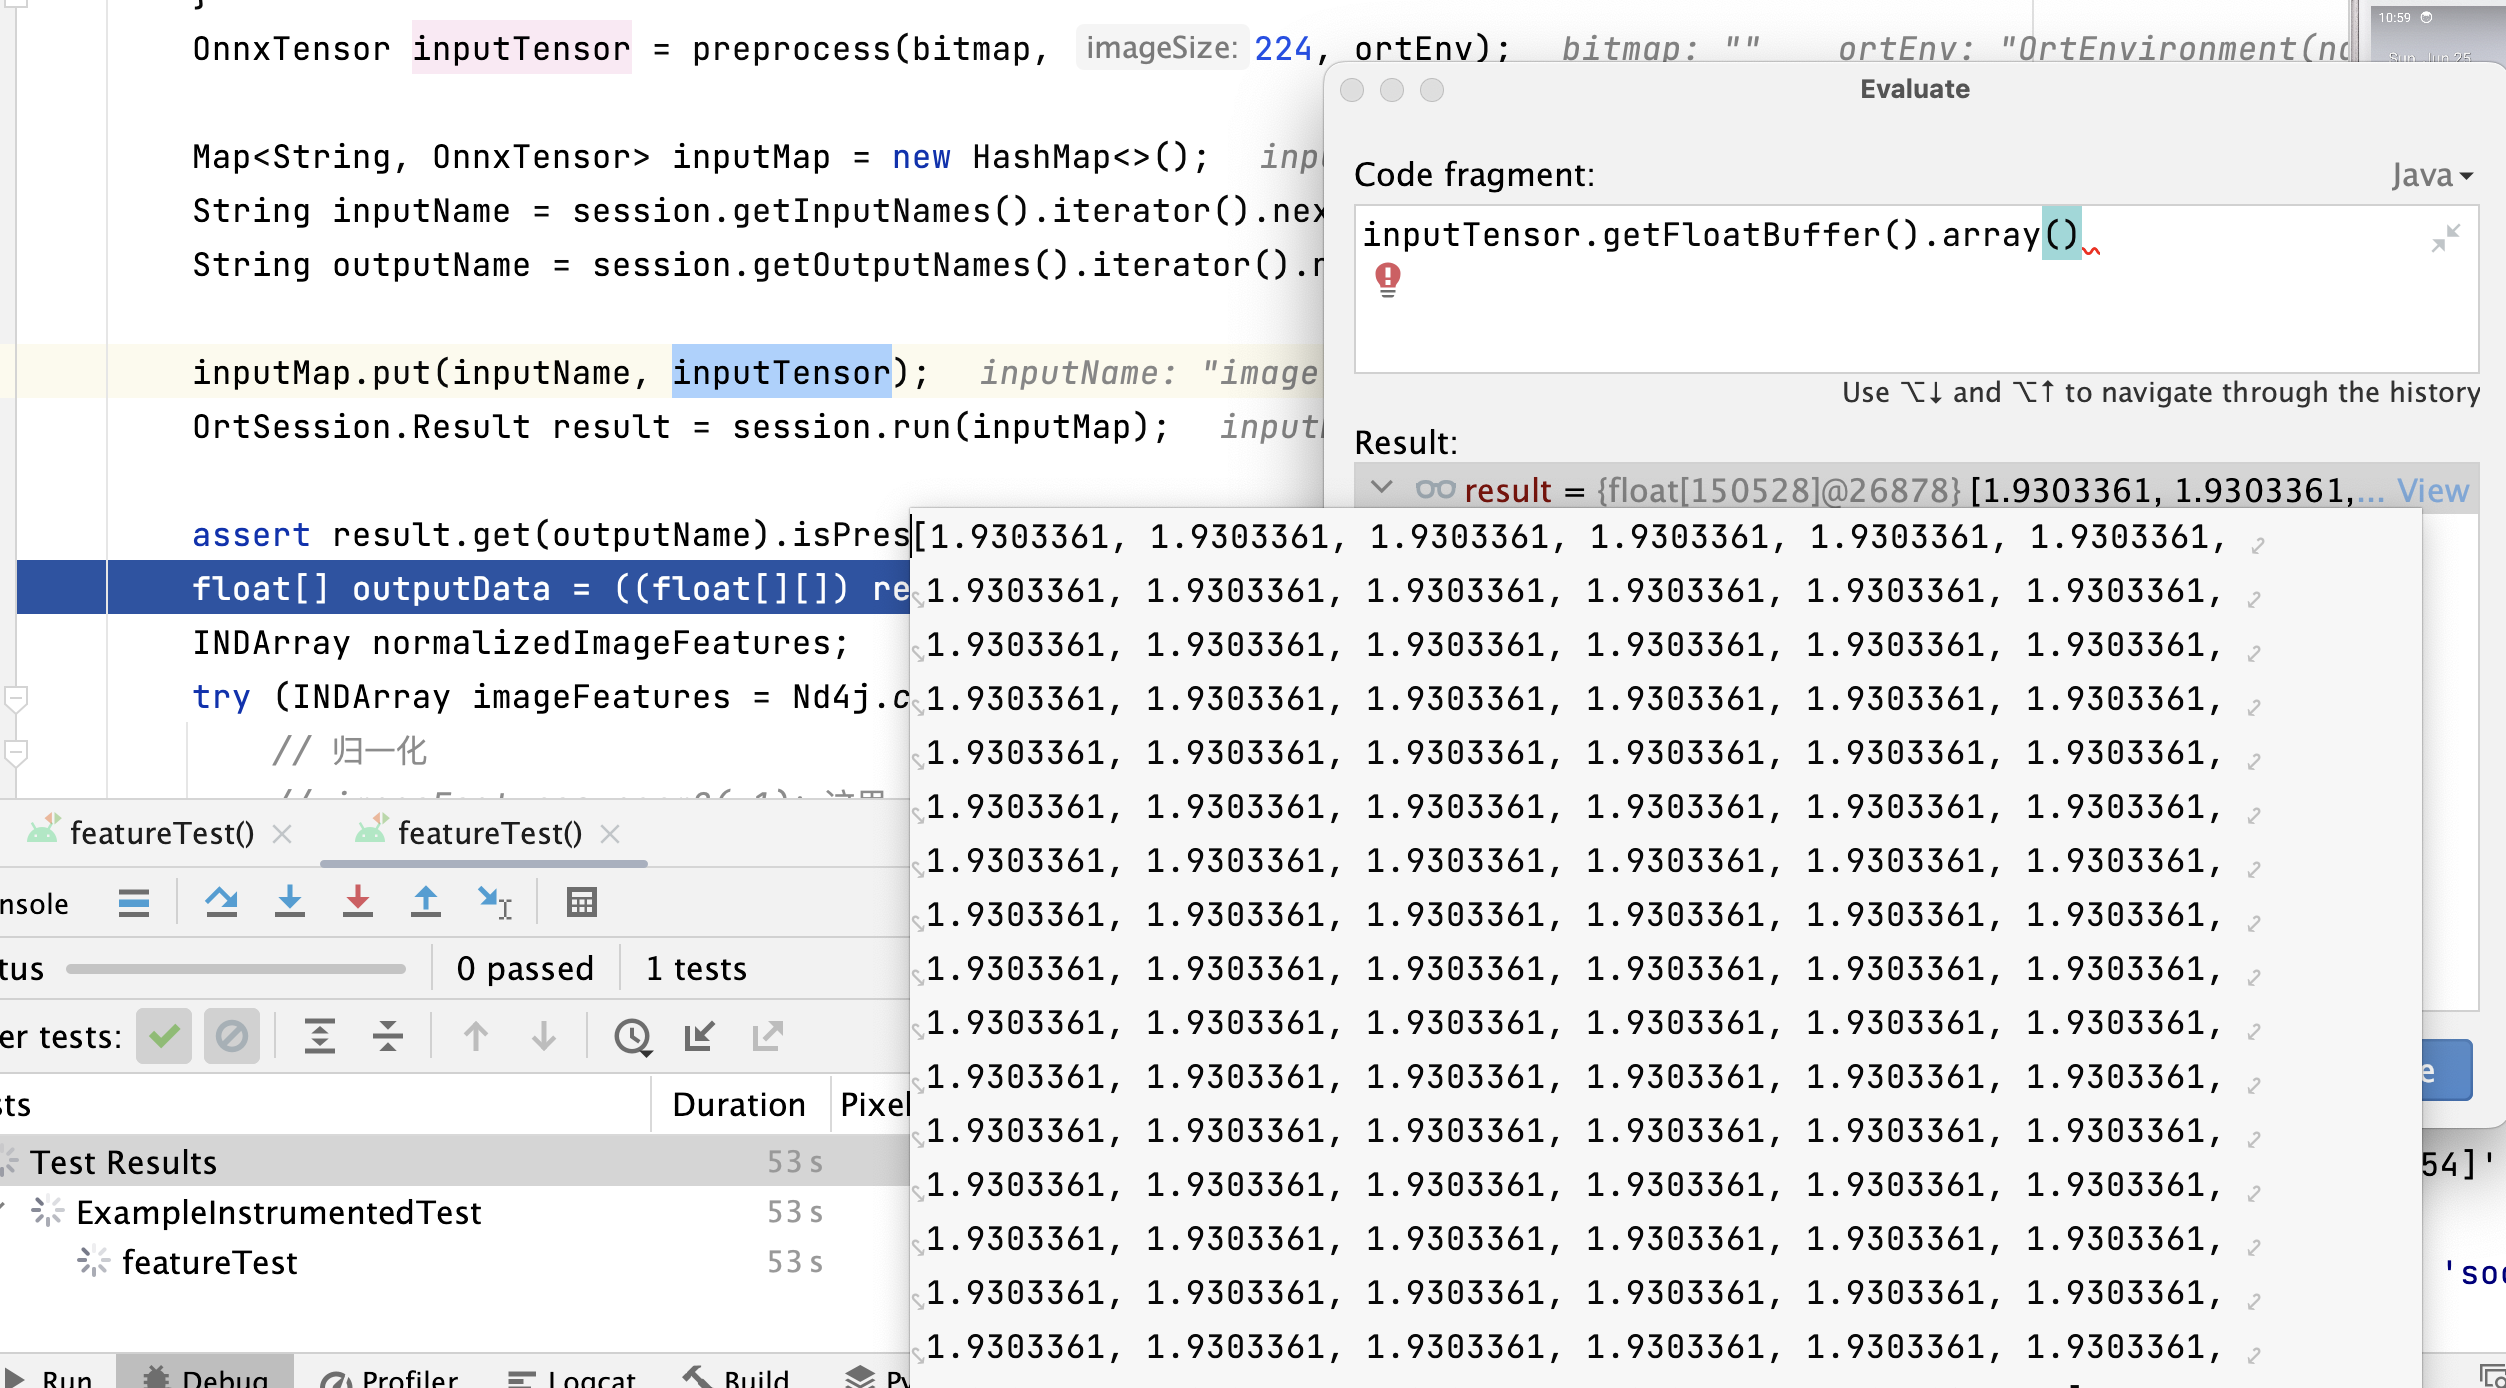Click the test status progress bar

[x=237, y=968]
